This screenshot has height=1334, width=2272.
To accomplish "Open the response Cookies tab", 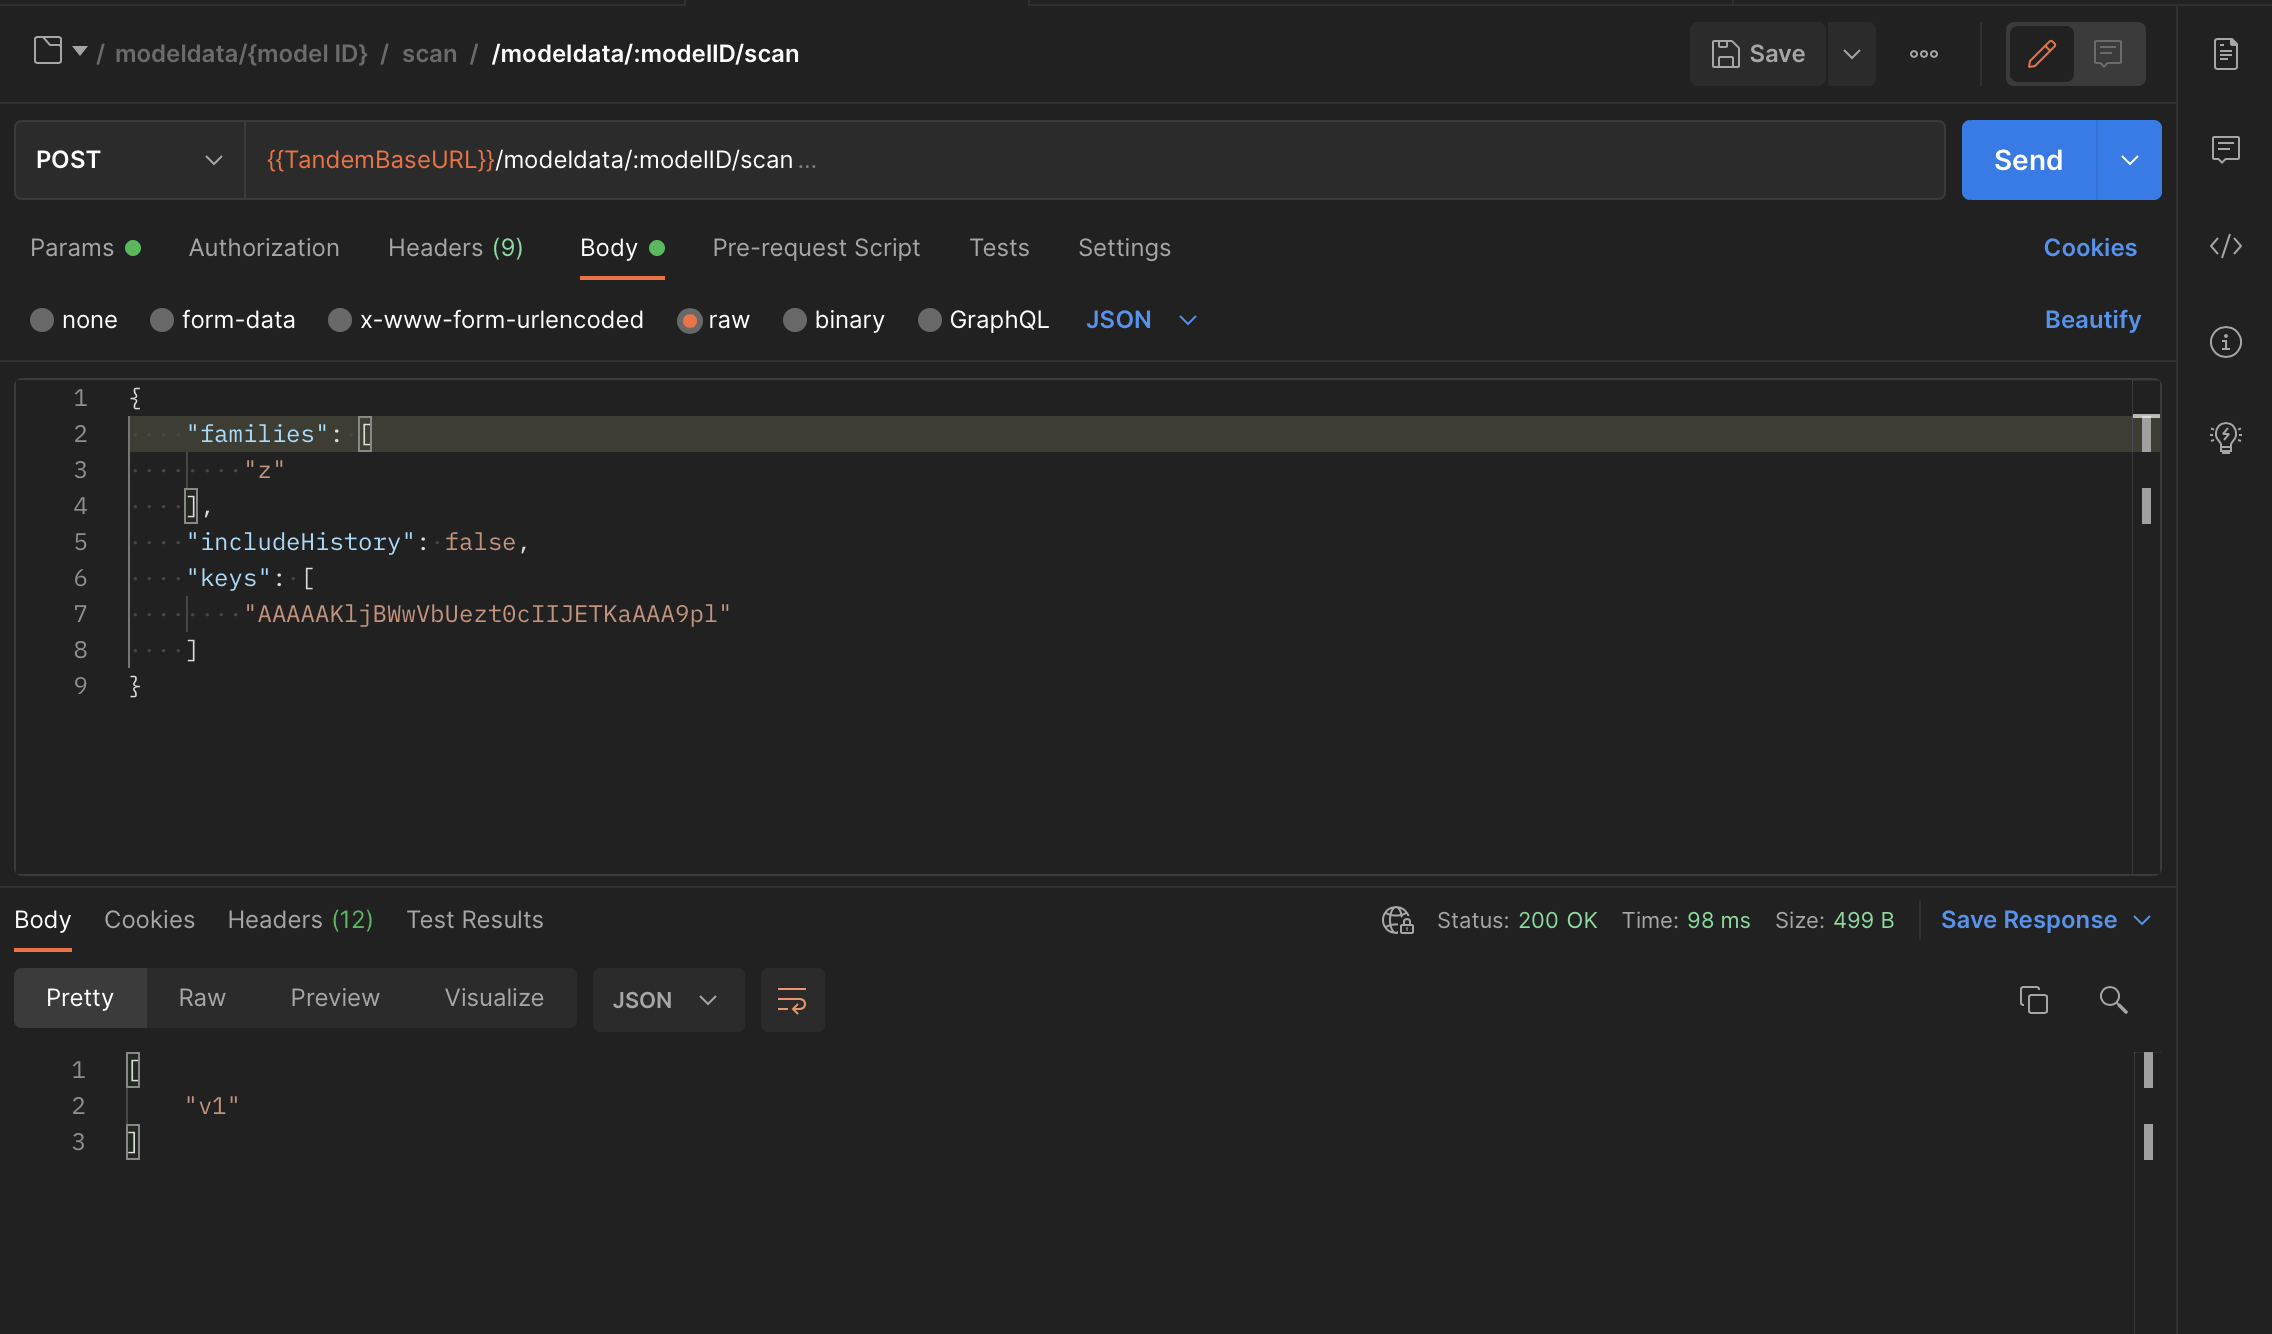I will click(150, 920).
